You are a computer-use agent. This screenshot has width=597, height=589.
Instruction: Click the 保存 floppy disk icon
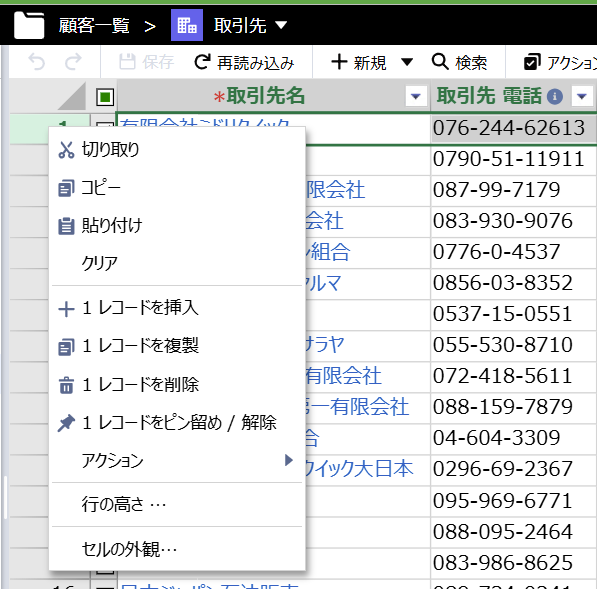click(127, 62)
